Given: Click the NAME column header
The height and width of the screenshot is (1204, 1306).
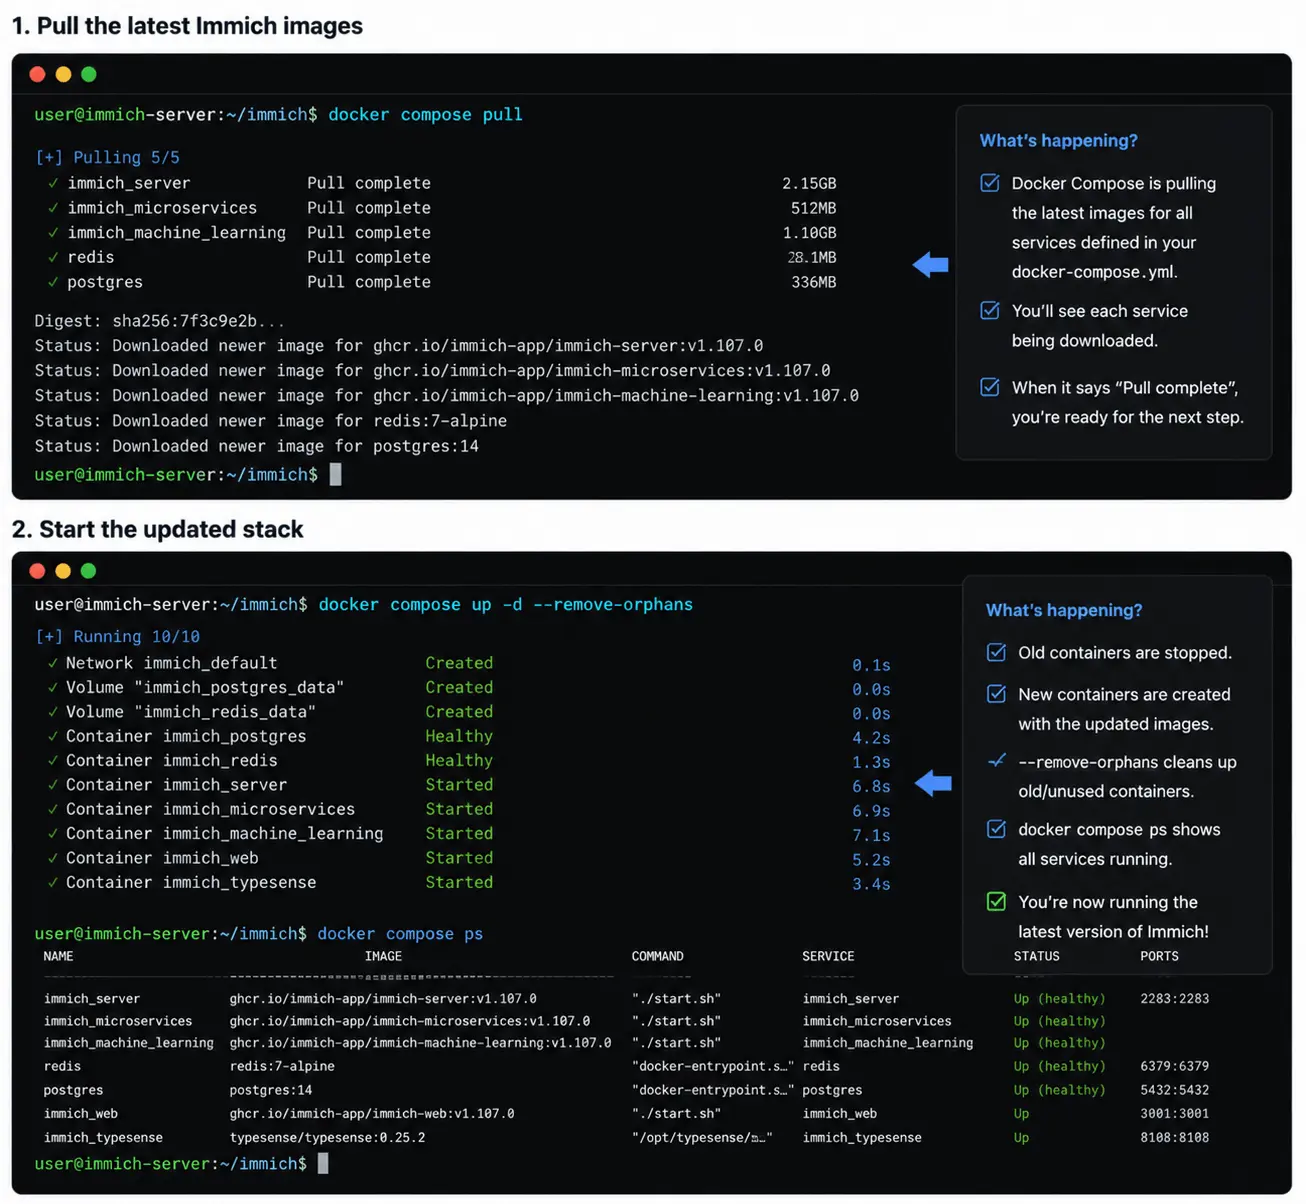Looking at the screenshot, I should (58, 957).
